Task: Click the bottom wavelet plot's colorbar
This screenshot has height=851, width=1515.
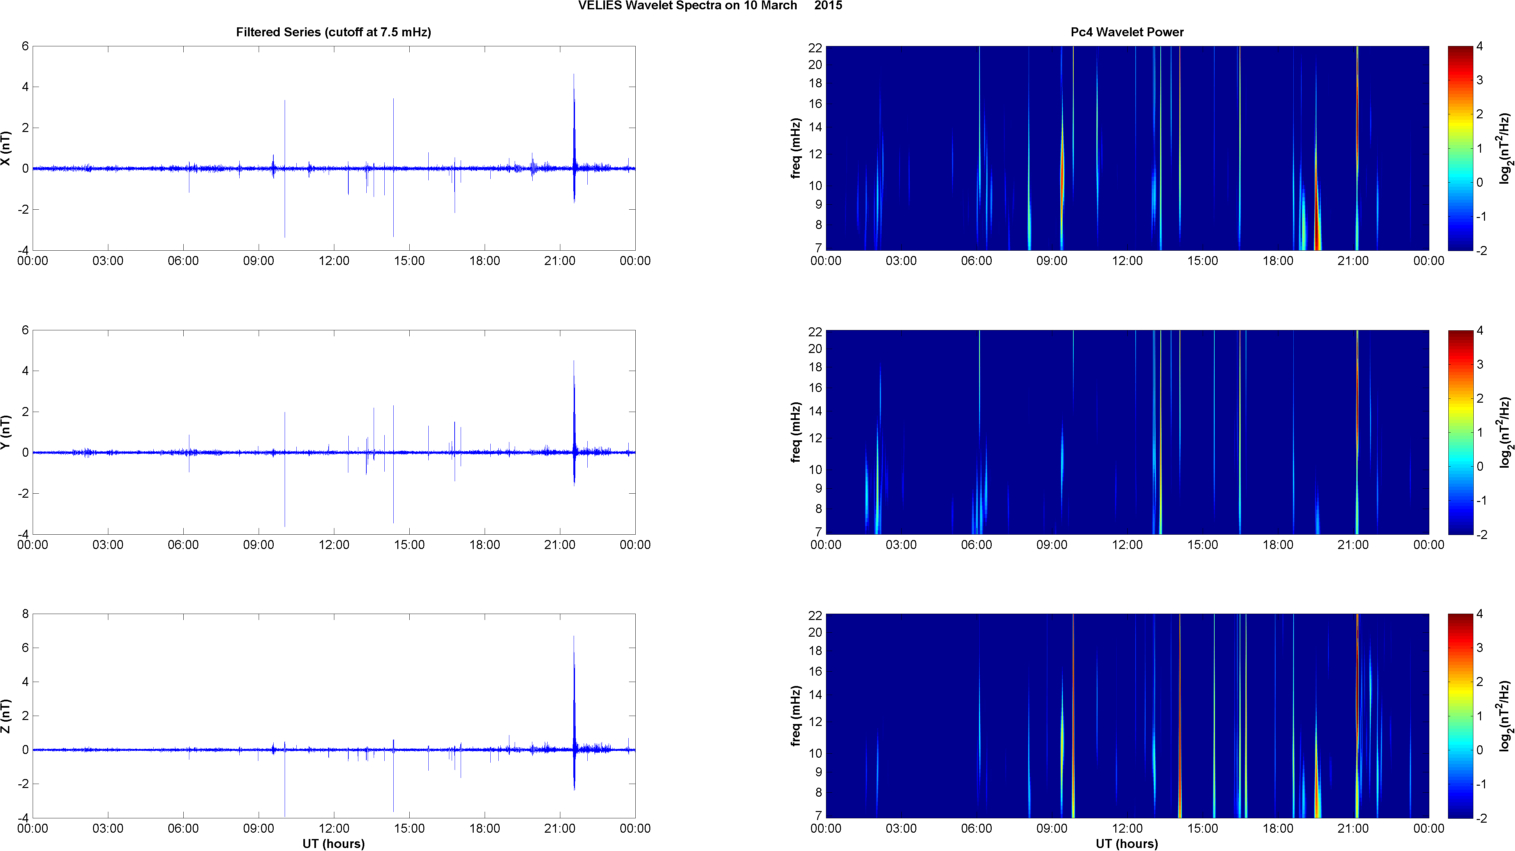Action: coord(1460,716)
